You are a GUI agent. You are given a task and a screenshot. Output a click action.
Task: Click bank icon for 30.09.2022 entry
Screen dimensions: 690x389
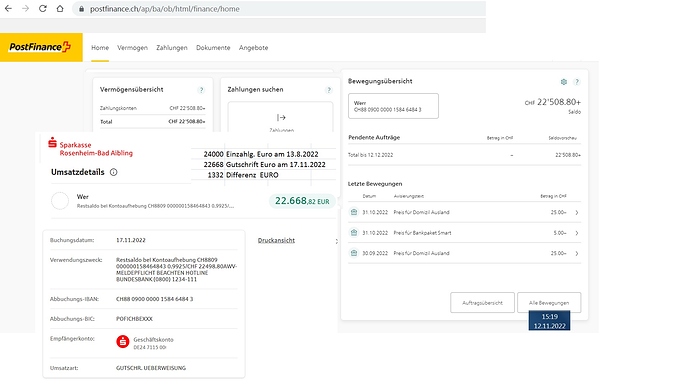coord(354,253)
